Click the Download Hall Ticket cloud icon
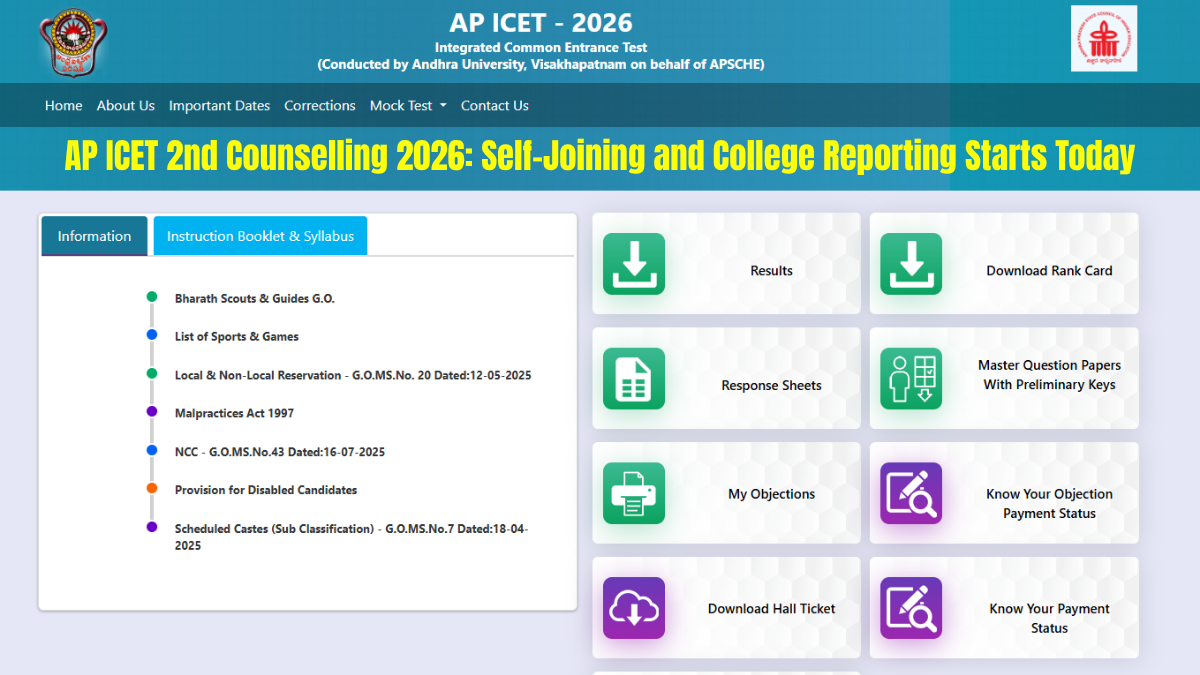1200x675 pixels. pyautogui.click(x=634, y=608)
